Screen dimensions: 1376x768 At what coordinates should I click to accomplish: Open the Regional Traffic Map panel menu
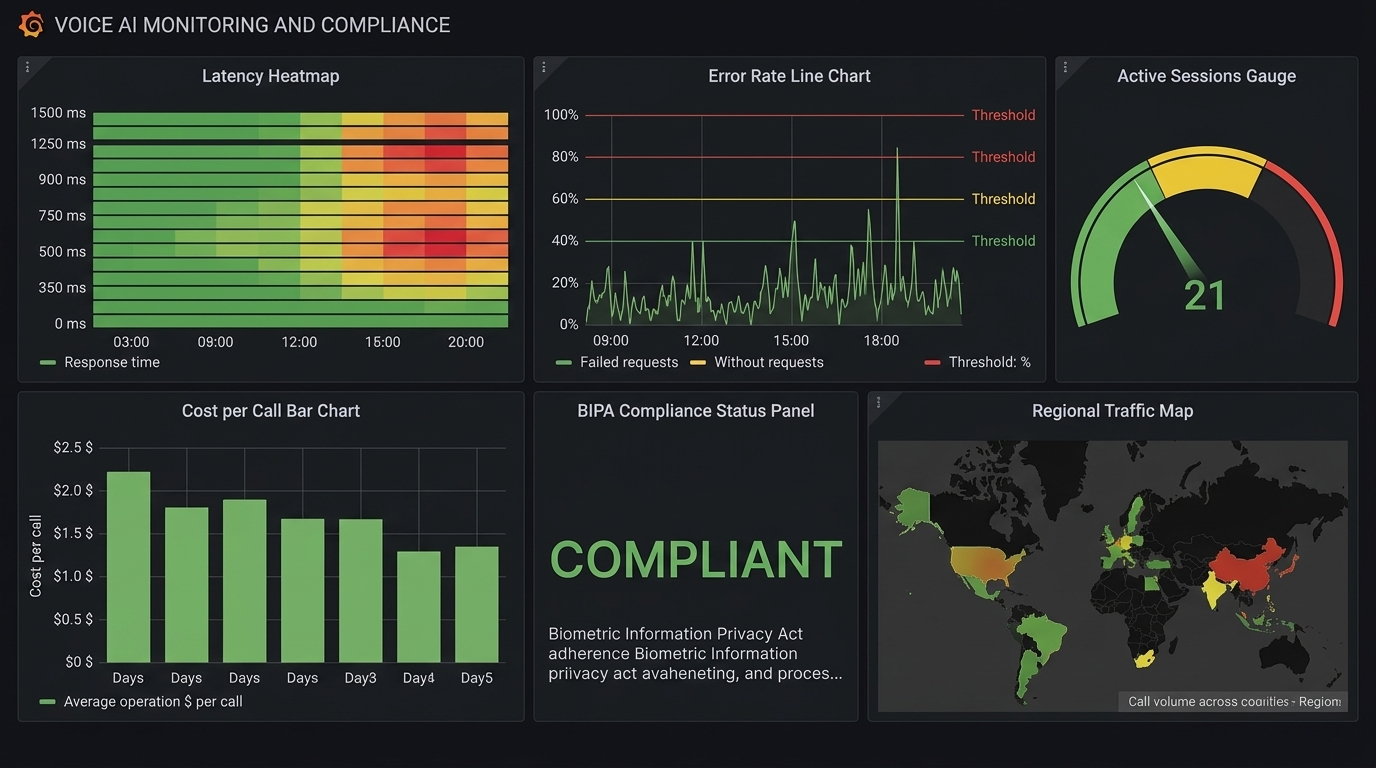point(878,401)
